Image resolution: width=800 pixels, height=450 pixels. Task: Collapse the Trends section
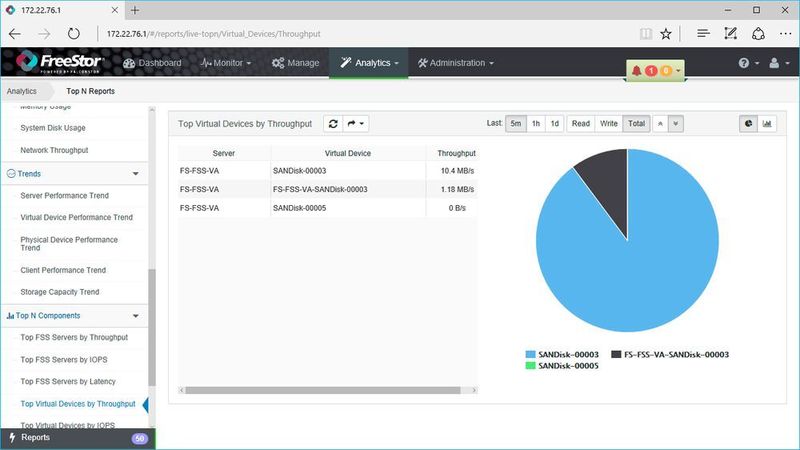[136, 173]
